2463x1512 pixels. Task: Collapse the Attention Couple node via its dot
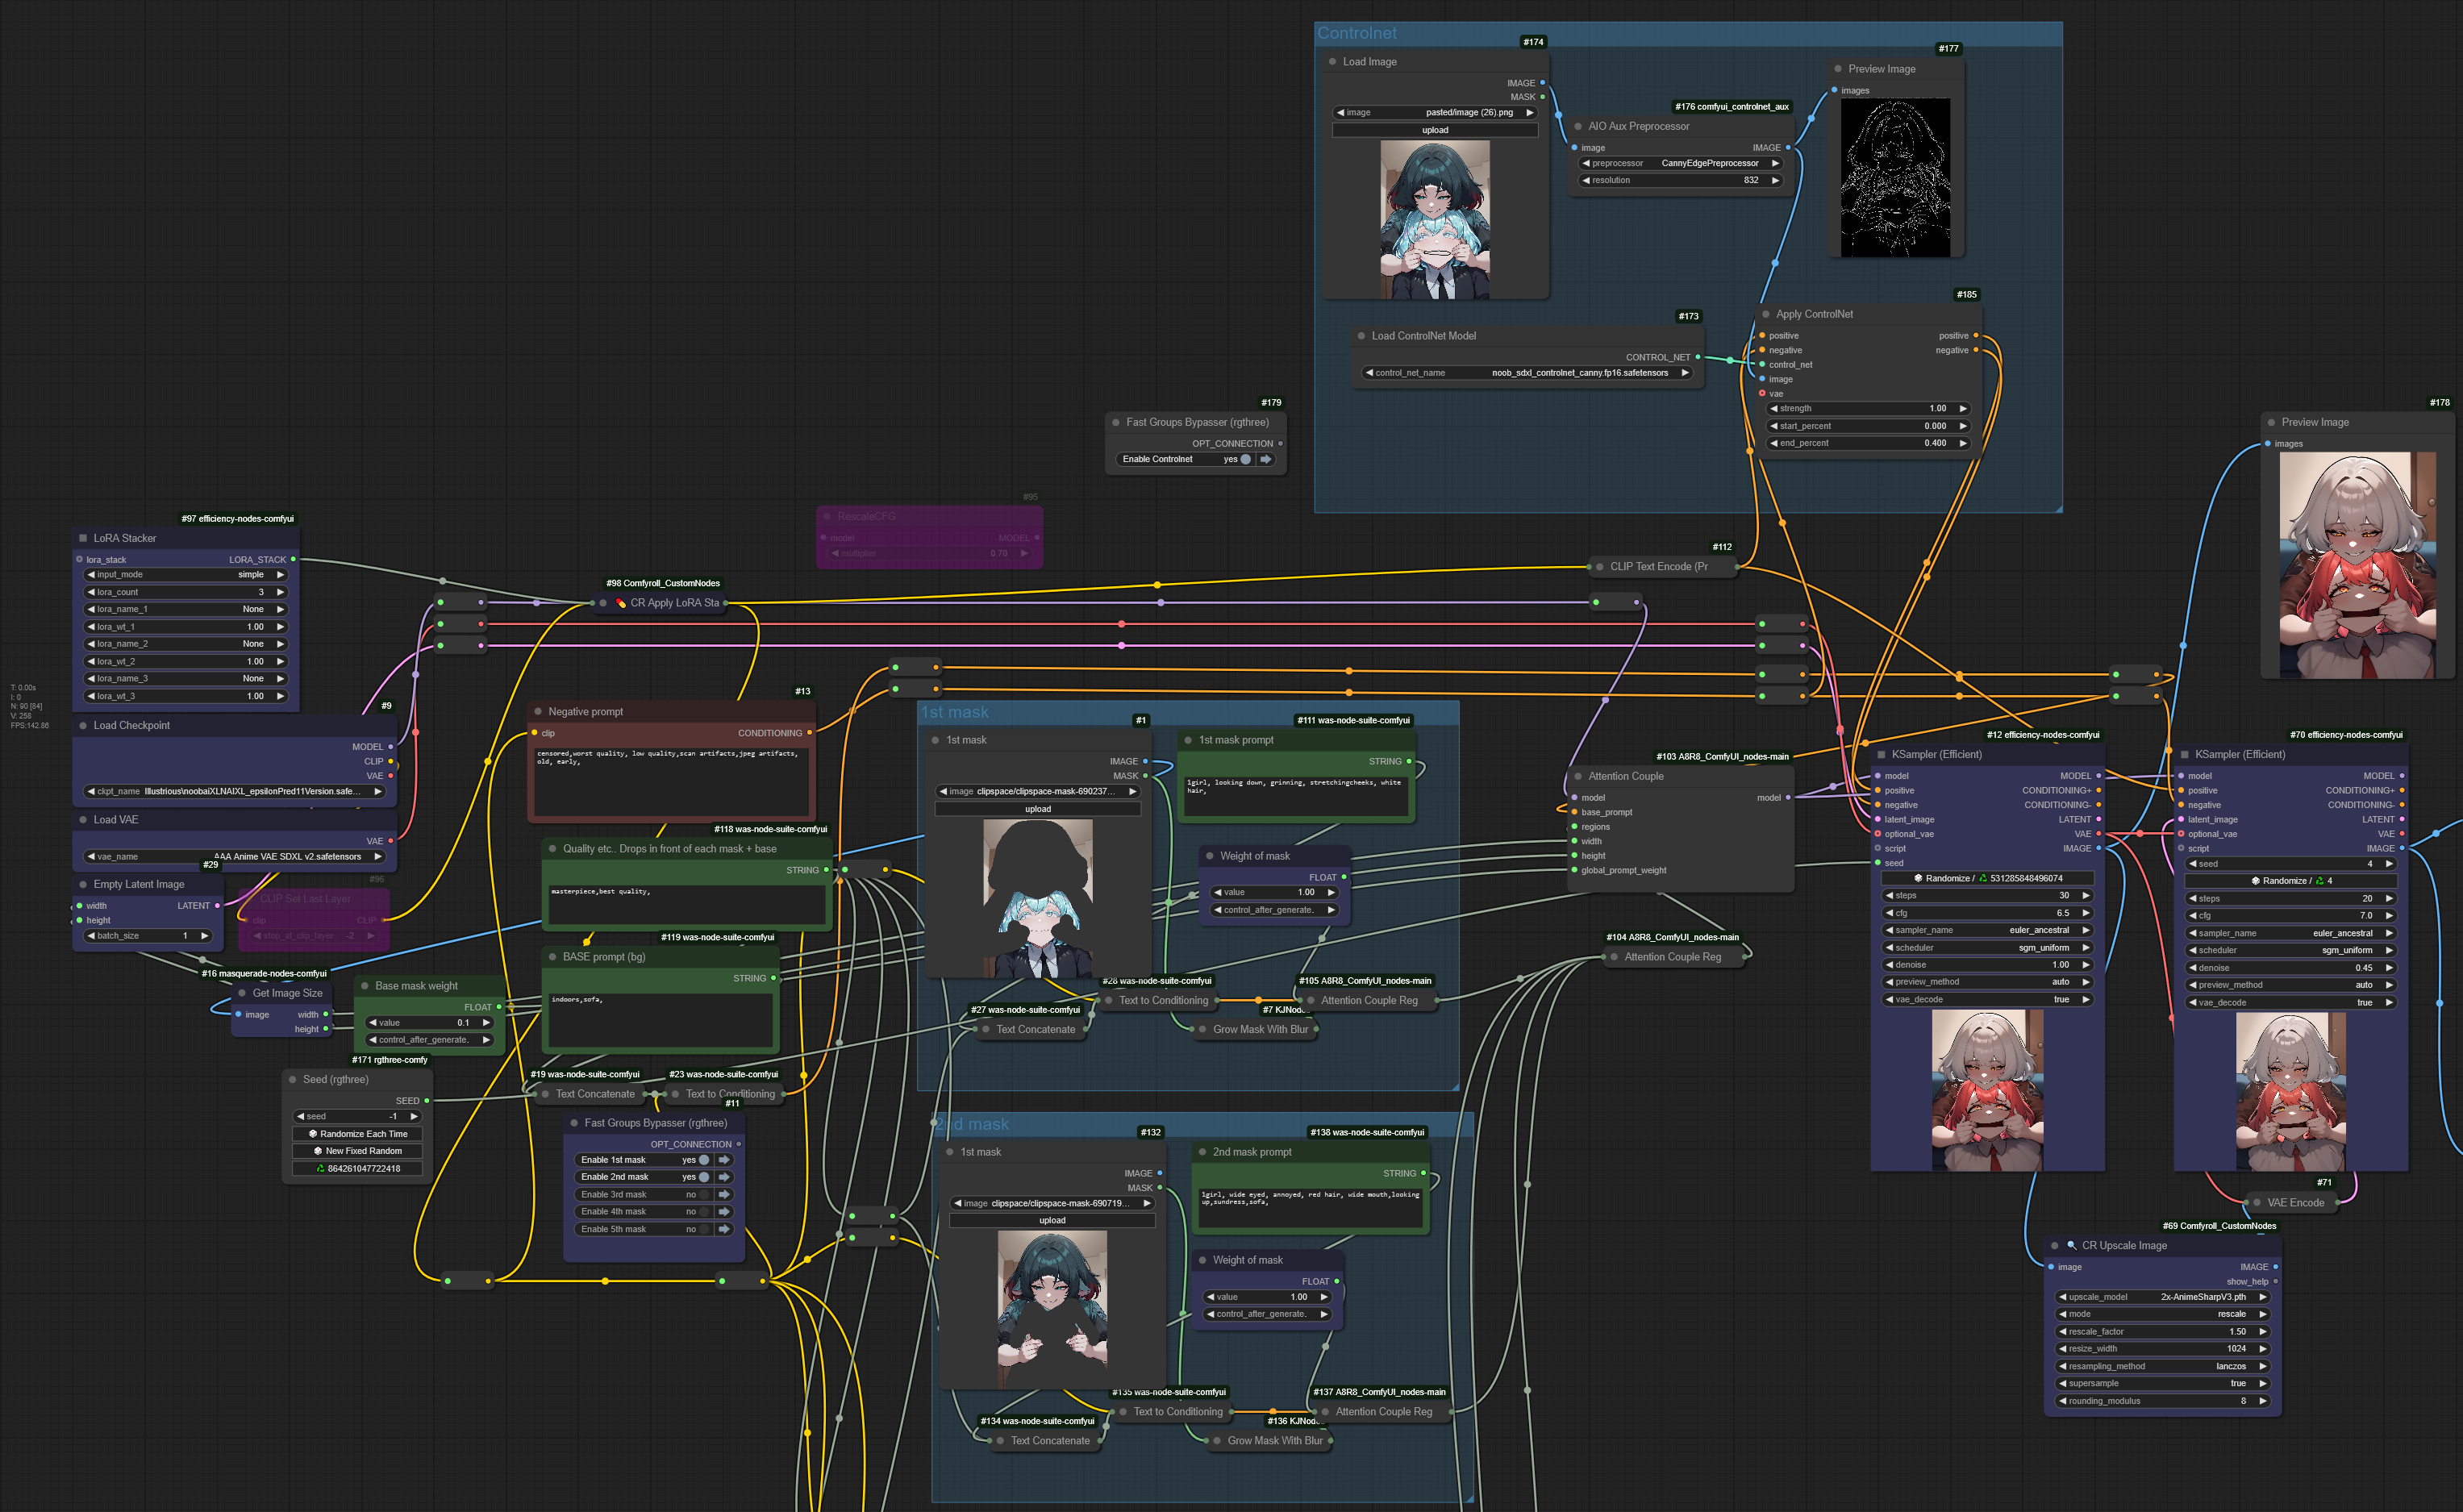click(x=1578, y=776)
